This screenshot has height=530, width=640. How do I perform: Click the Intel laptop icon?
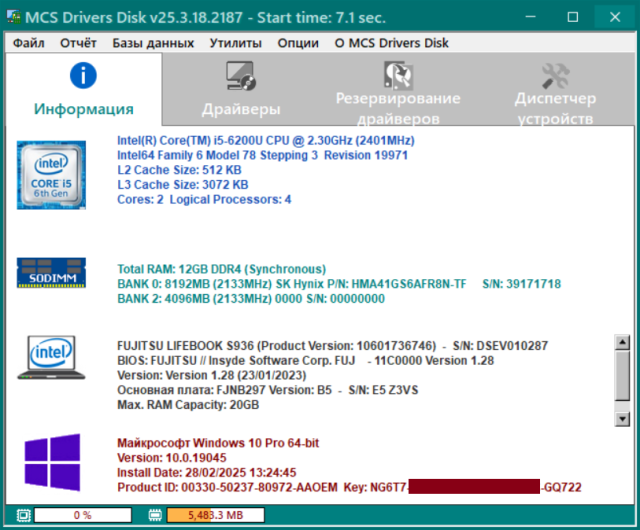click(x=51, y=358)
